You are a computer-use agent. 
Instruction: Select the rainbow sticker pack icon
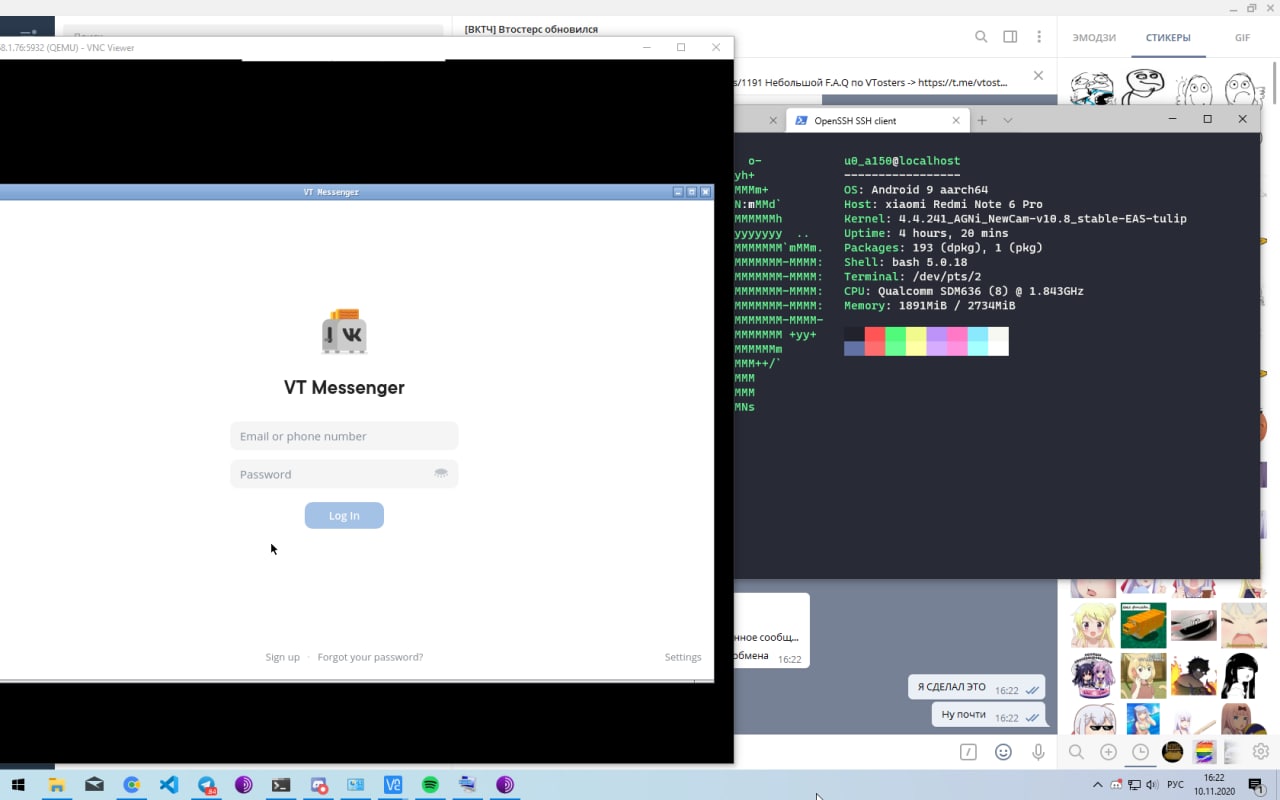[x=1205, y=751]
